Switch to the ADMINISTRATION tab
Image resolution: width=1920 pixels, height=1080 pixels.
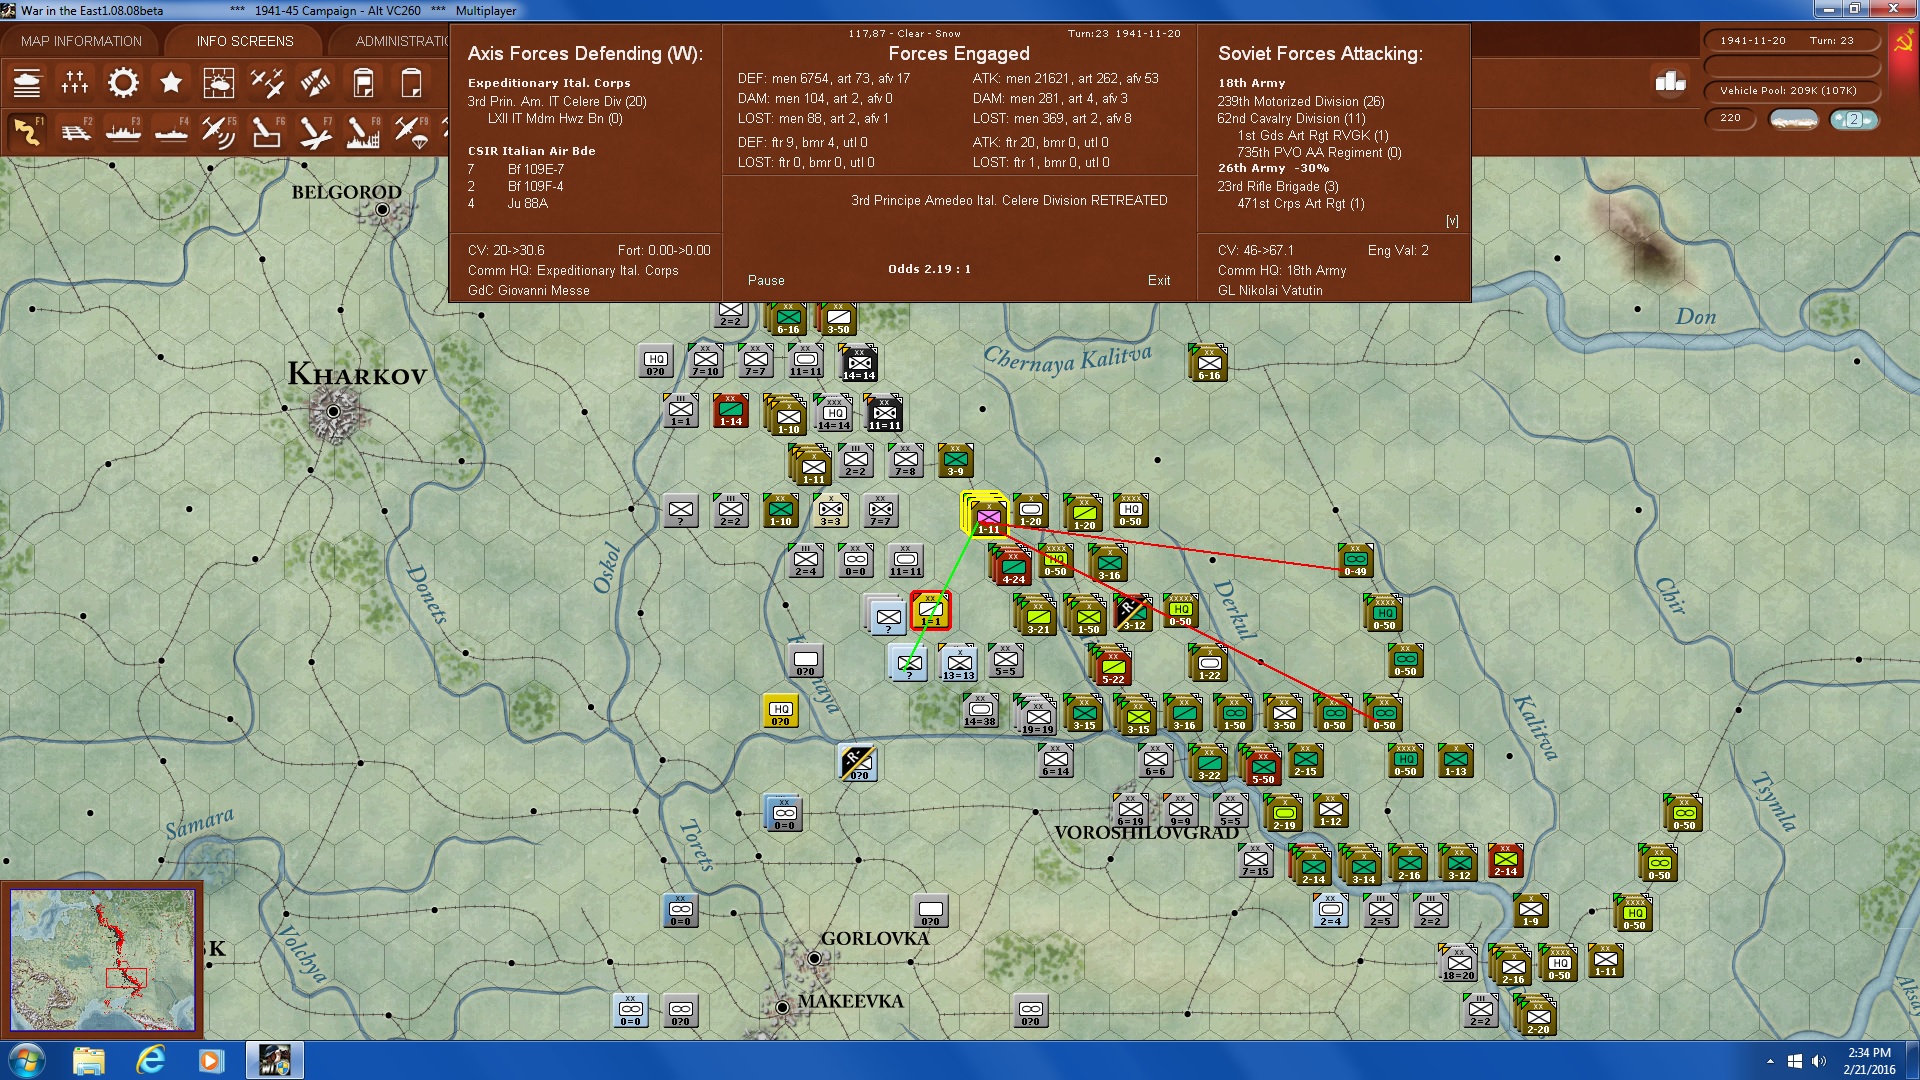coord(400,41)
